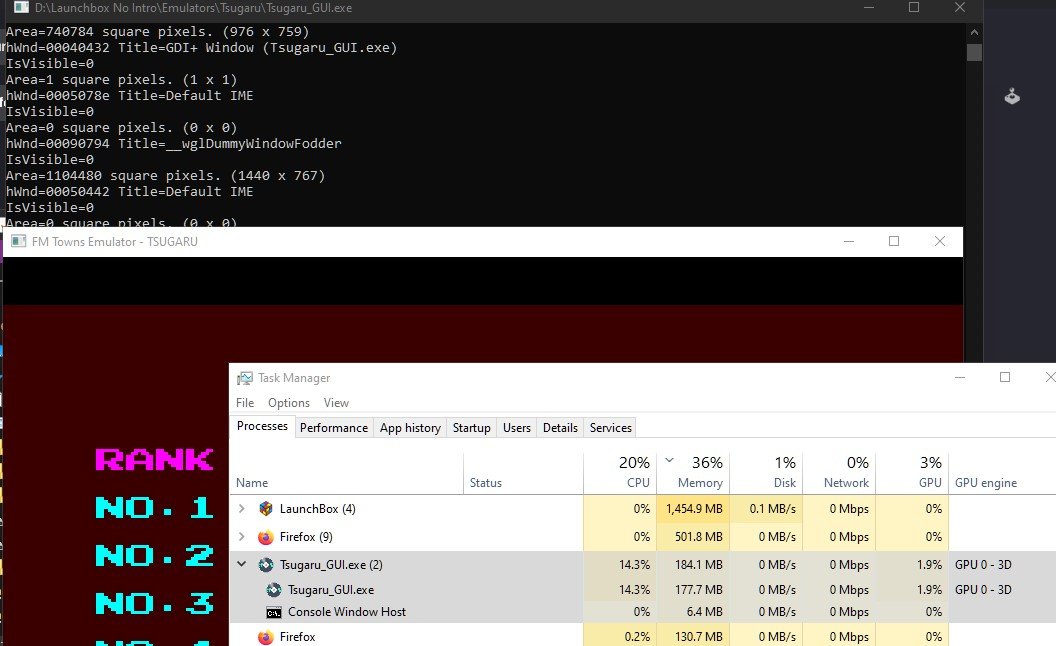Click the sort arrow above the Memory column
Image resolution: width=1056 pixels, height=646 pixels.
tap(669, 461)
